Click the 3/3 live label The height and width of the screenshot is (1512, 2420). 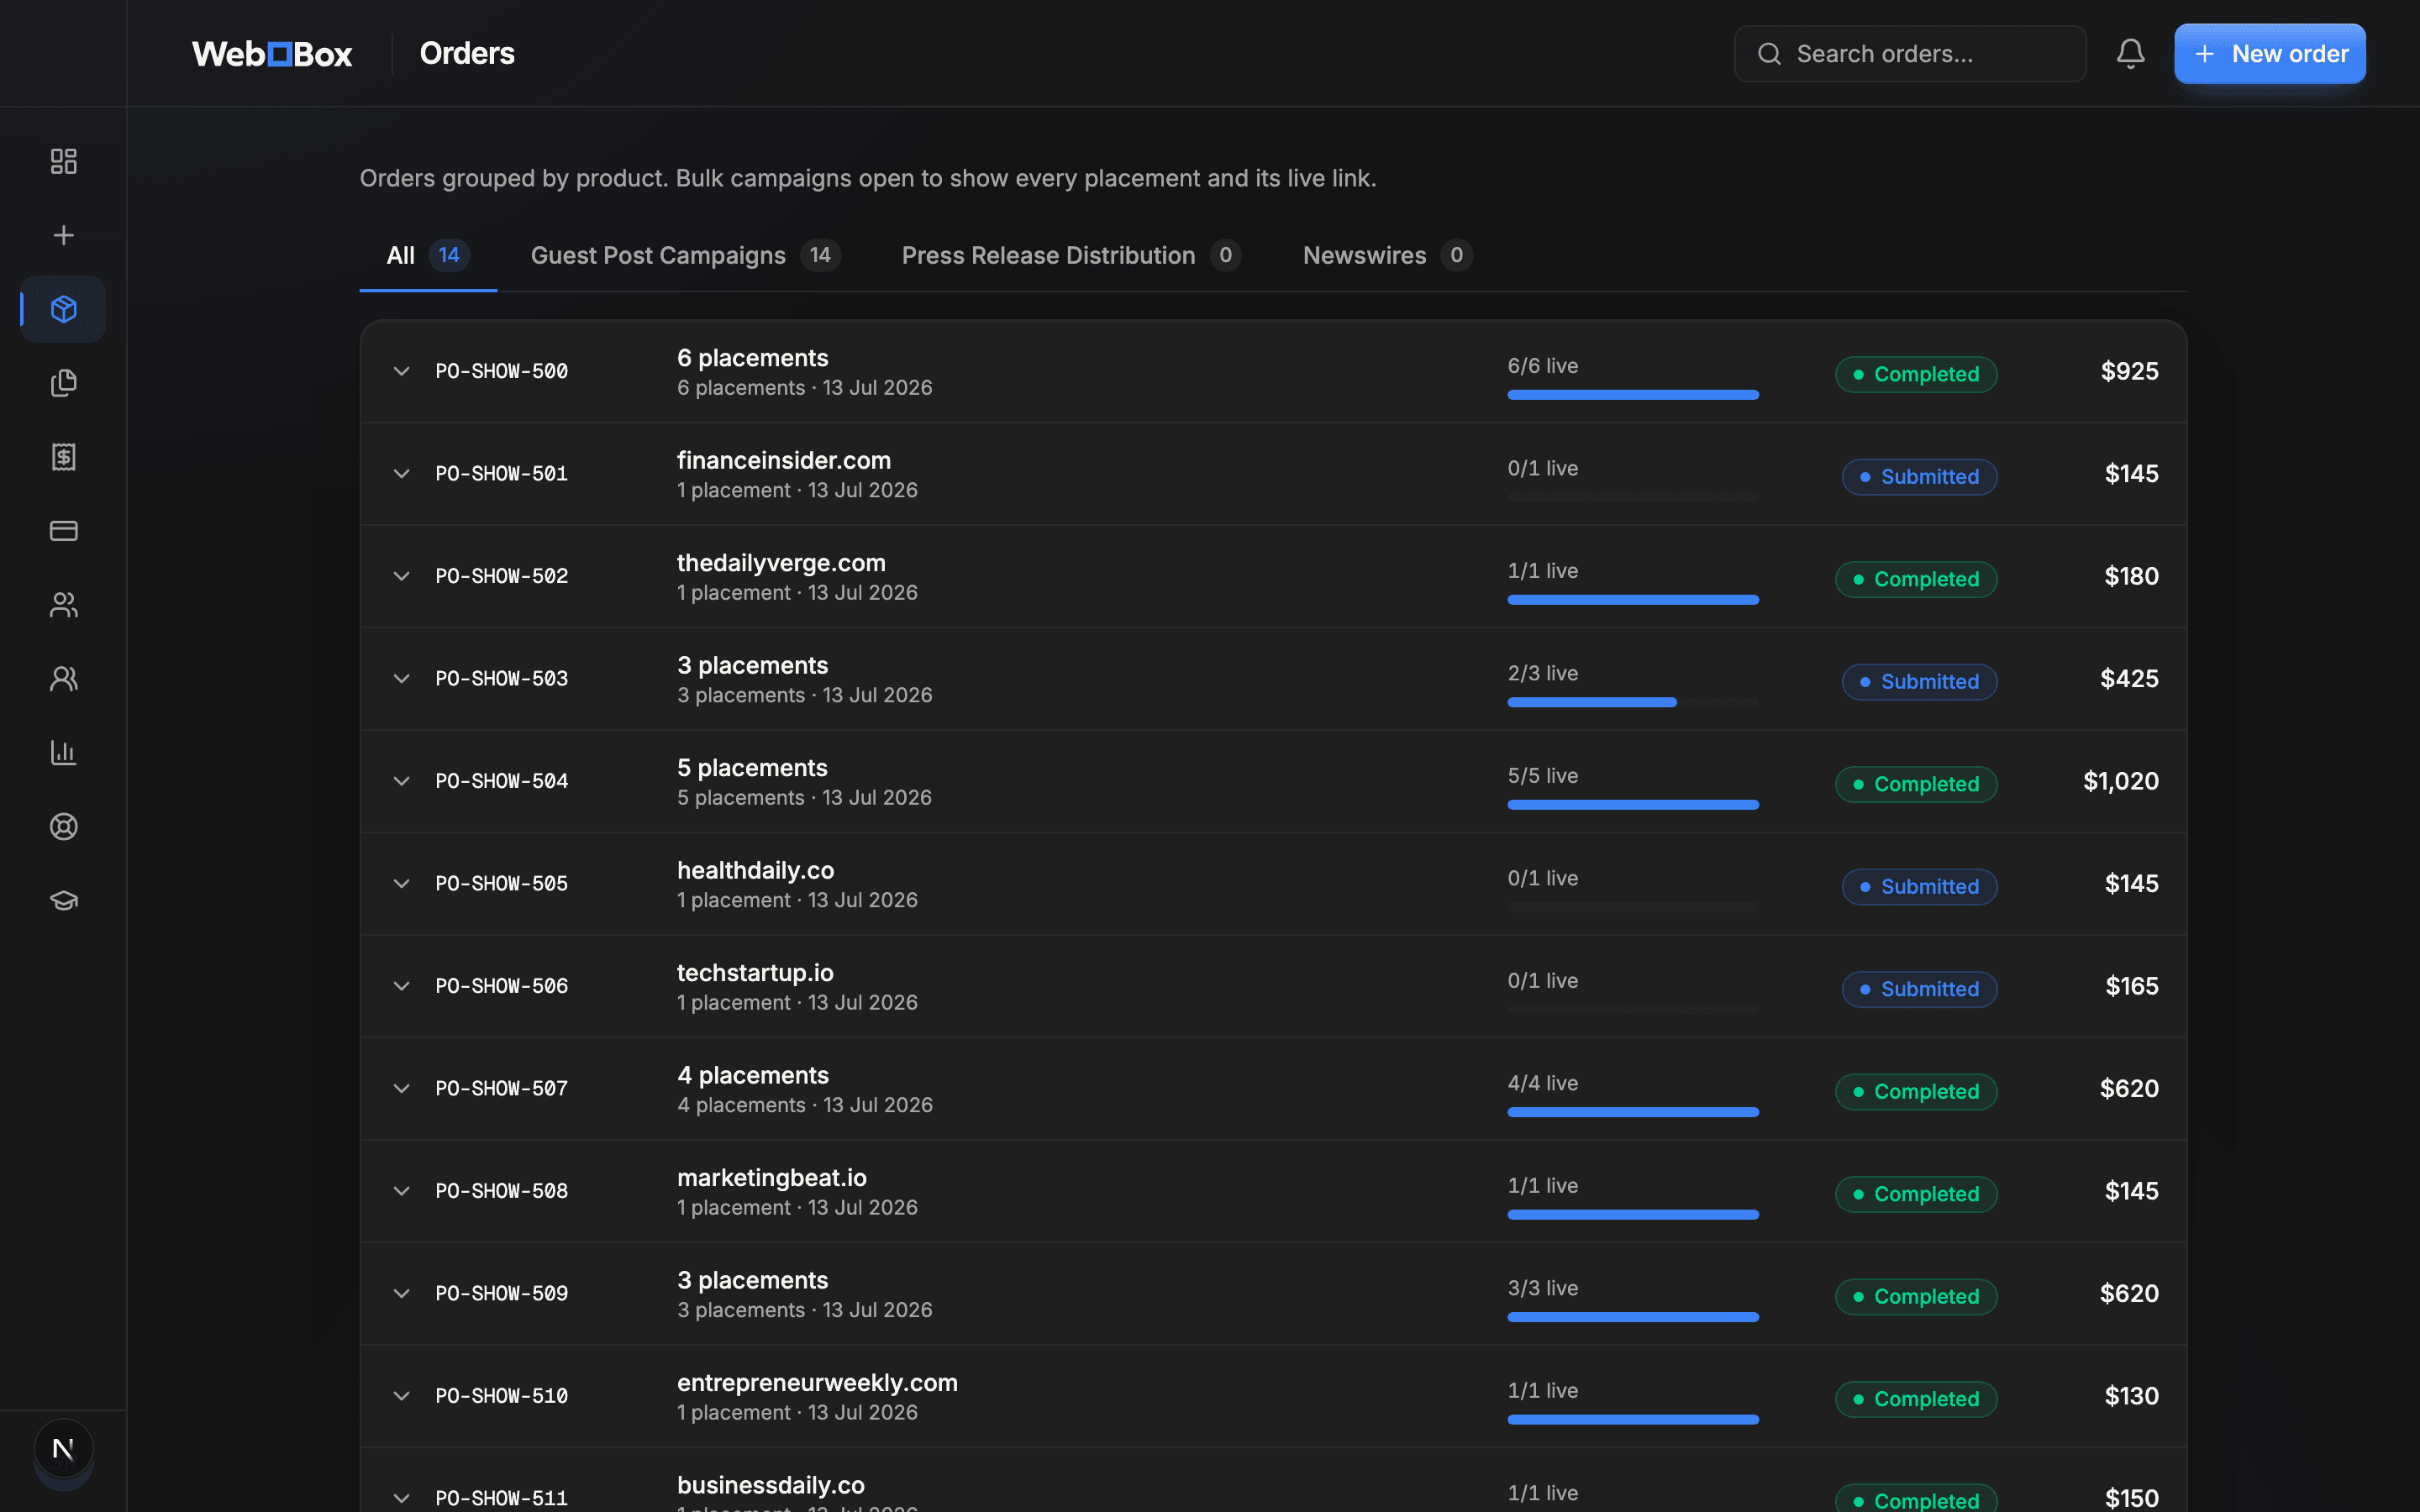click(x=1542, y=1288)
